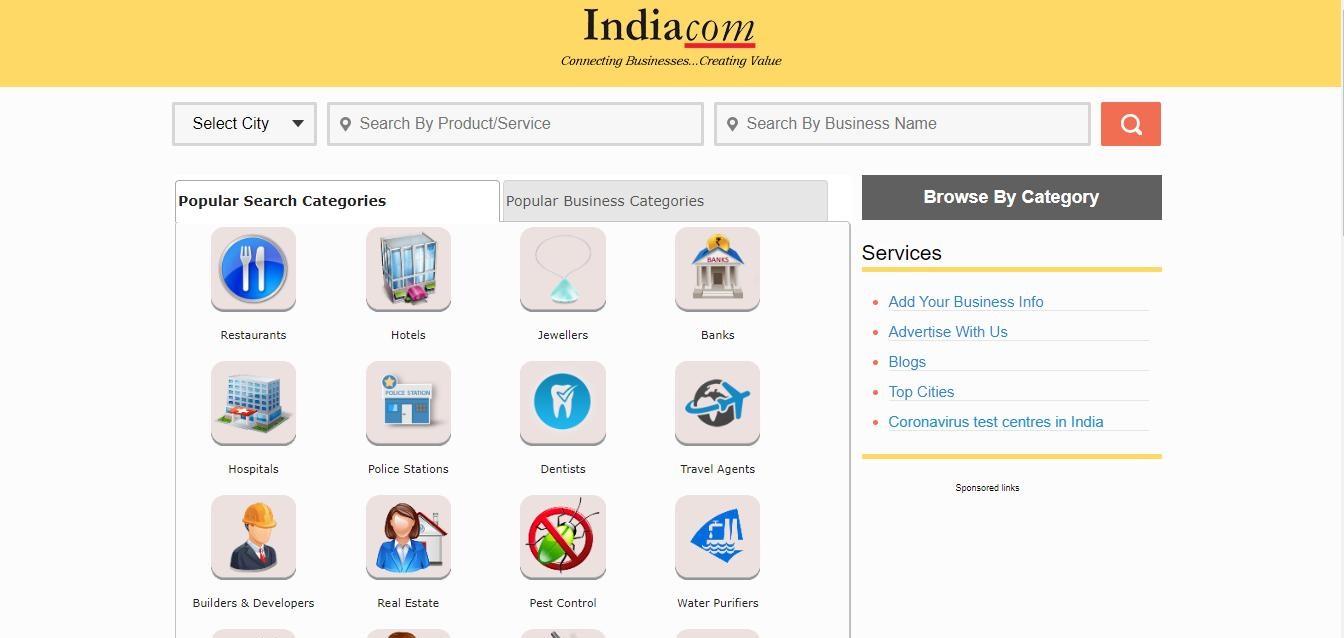This screenshot has height=638, width=1344.
Task: Choose the Banks category icon
Action: (717, 269)
